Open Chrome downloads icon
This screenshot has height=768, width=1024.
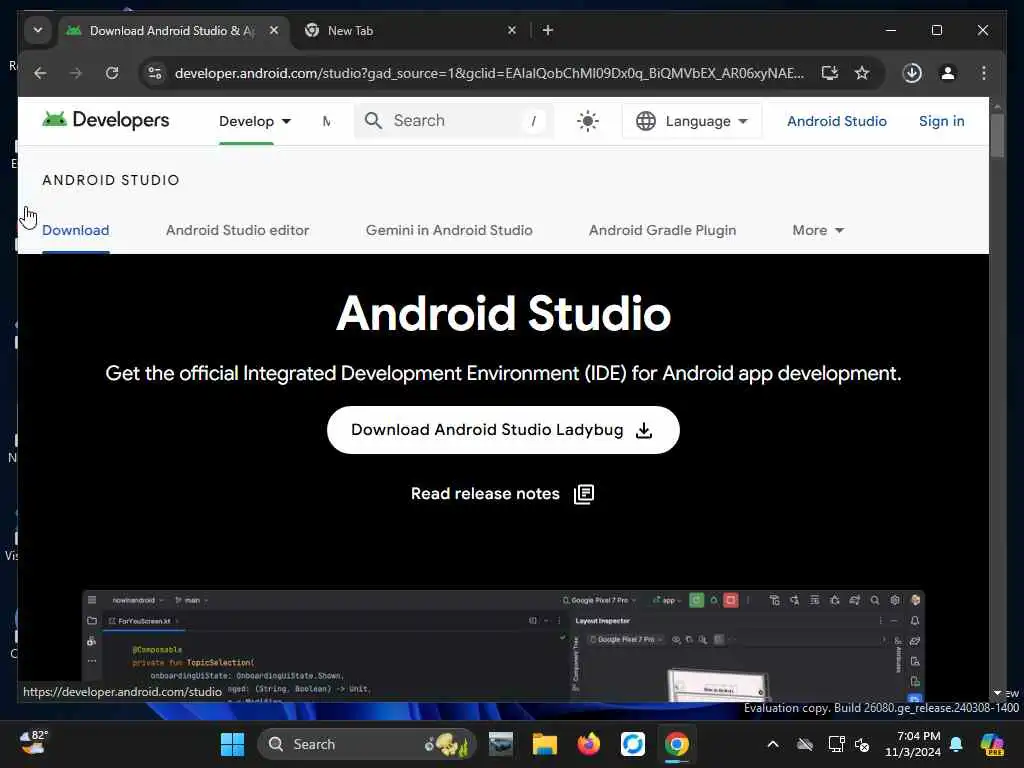912,73
